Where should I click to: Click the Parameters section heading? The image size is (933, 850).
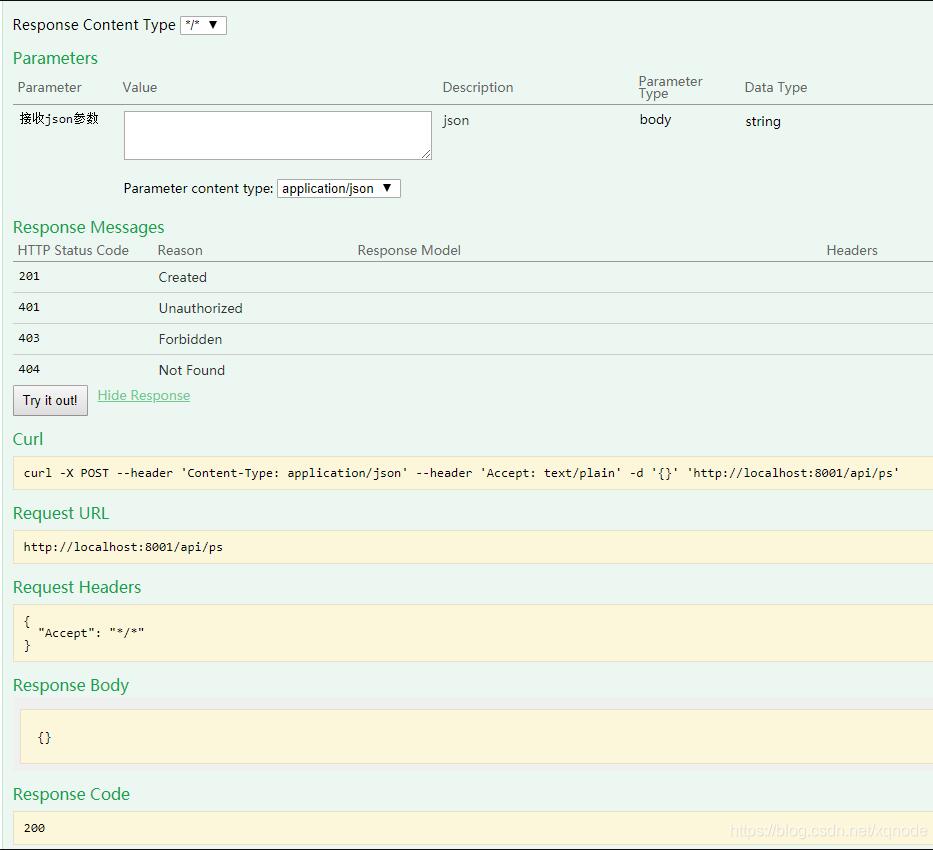55,58
